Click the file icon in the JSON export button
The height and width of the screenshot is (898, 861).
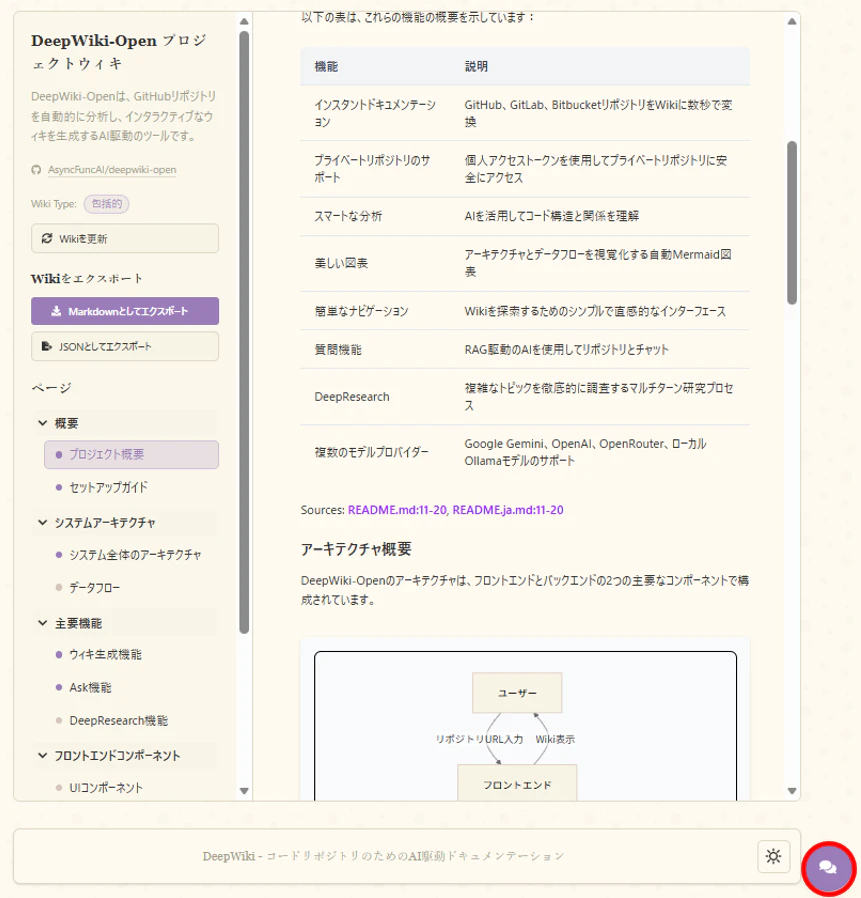[47, 346]
